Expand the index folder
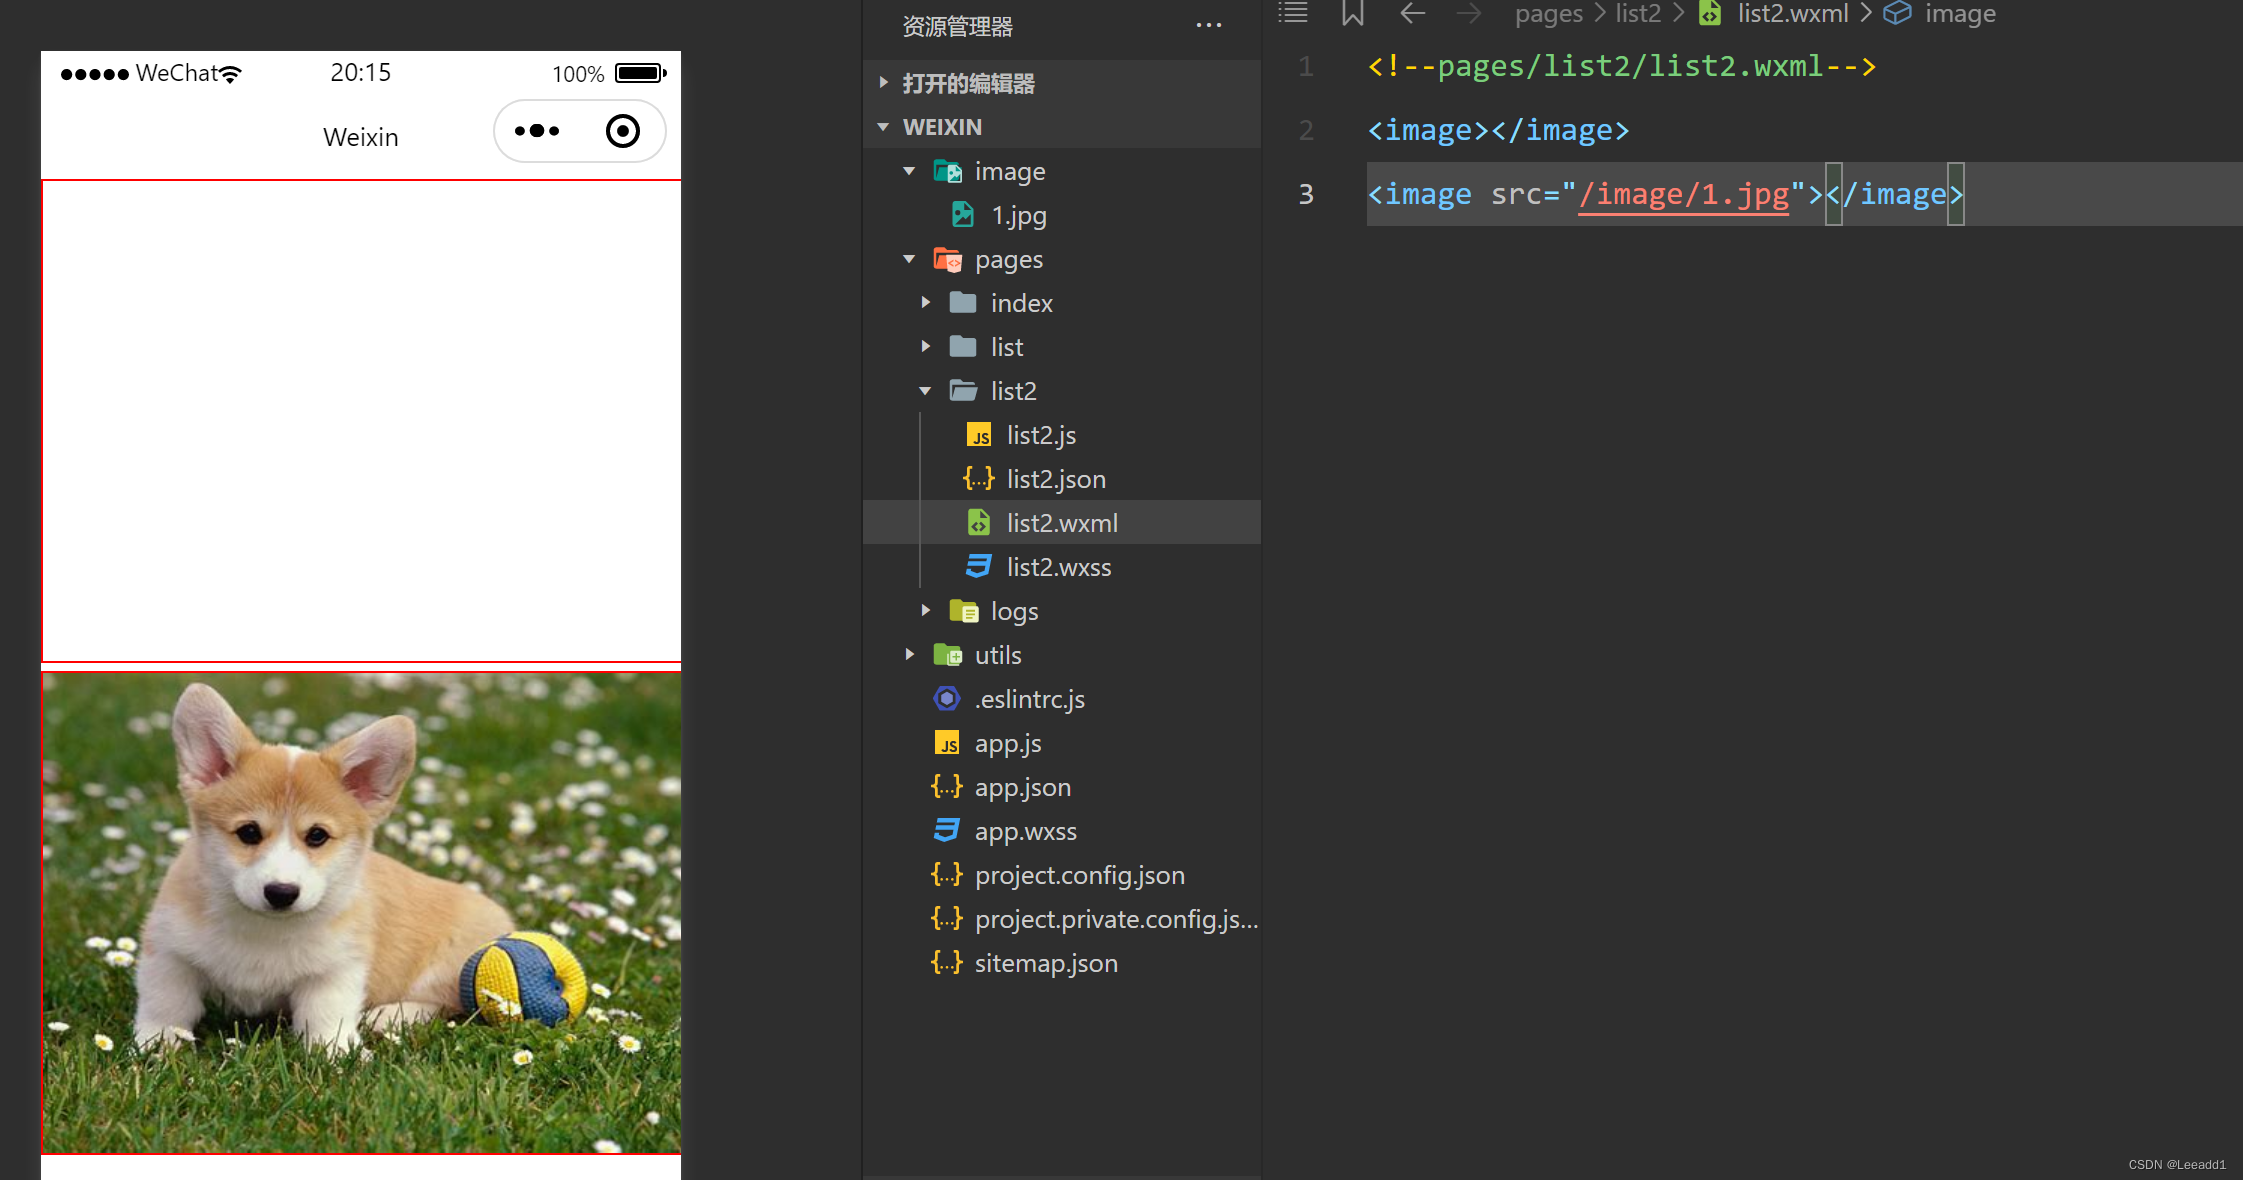Screen dimensions: 2243x1180 pos(1020,303)
